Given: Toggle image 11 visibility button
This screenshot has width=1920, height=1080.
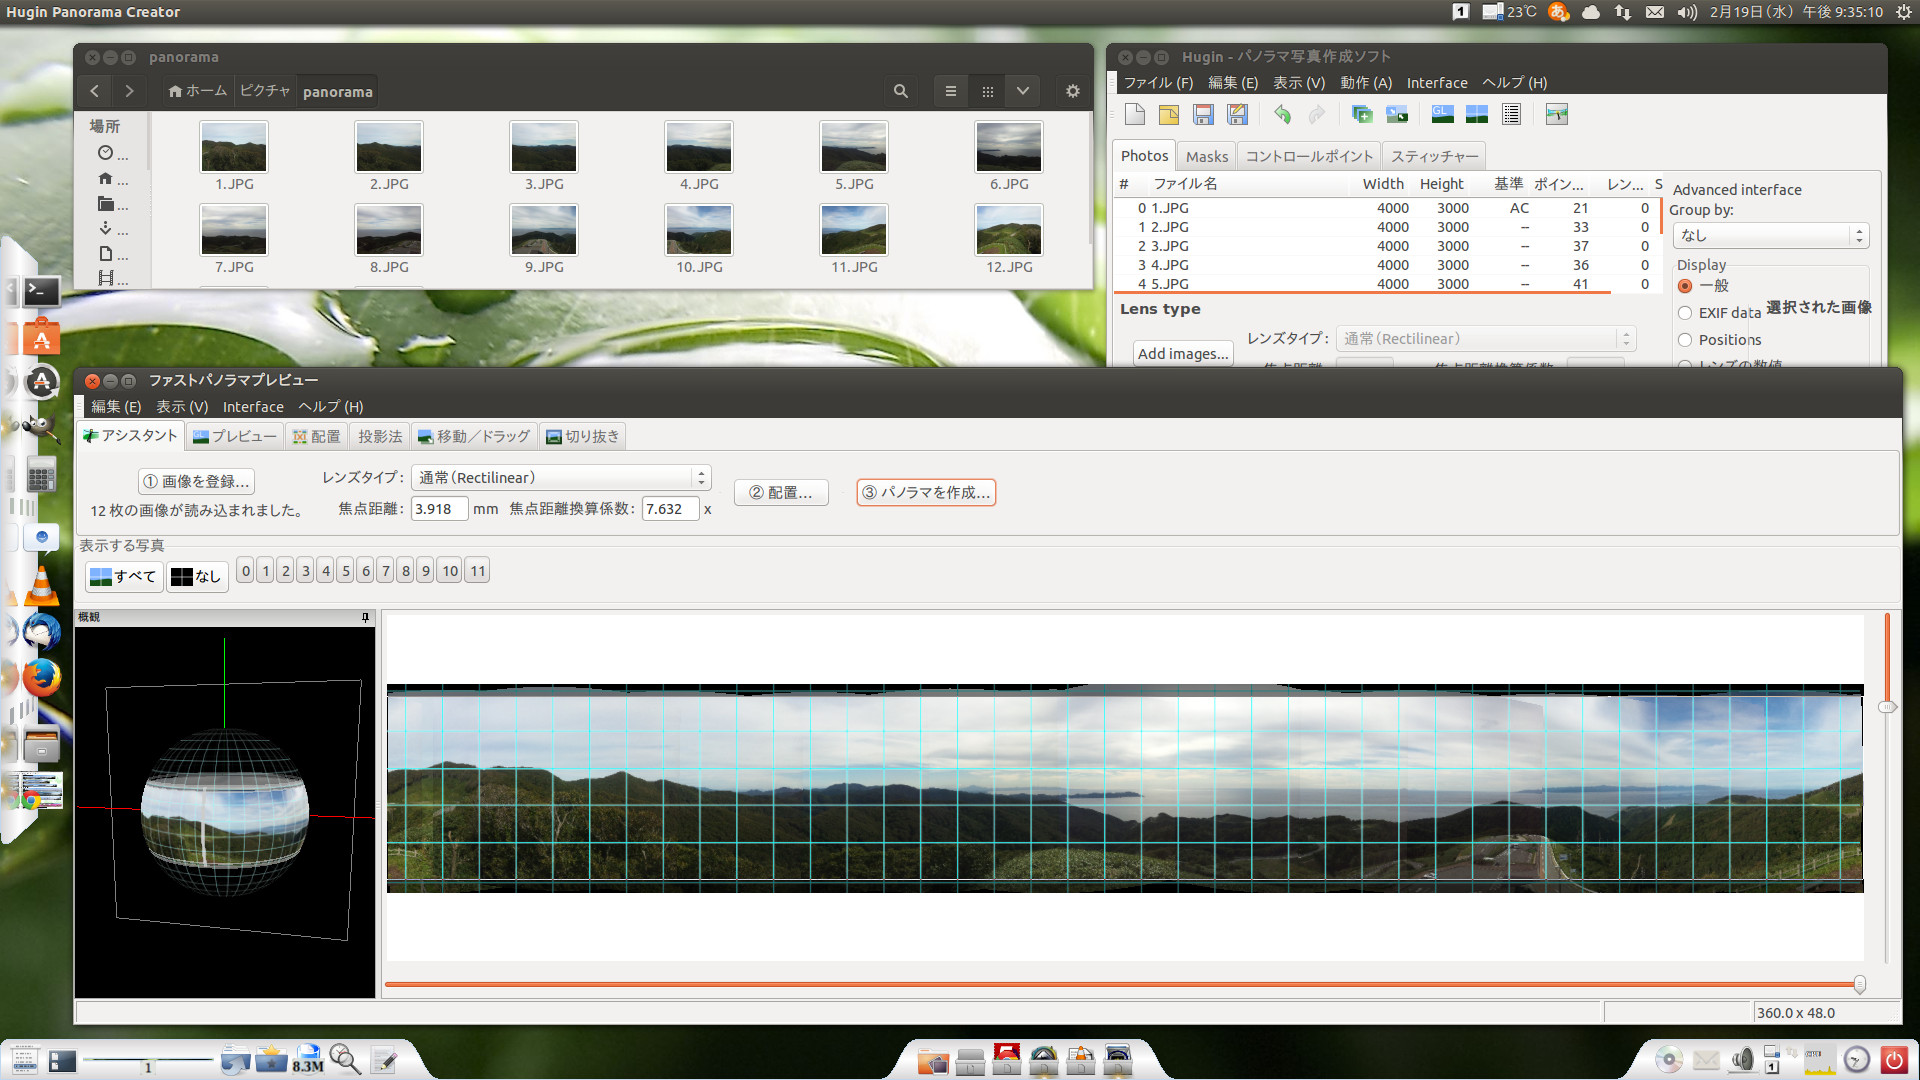Looking at the screenshot, I should point(478,571).
